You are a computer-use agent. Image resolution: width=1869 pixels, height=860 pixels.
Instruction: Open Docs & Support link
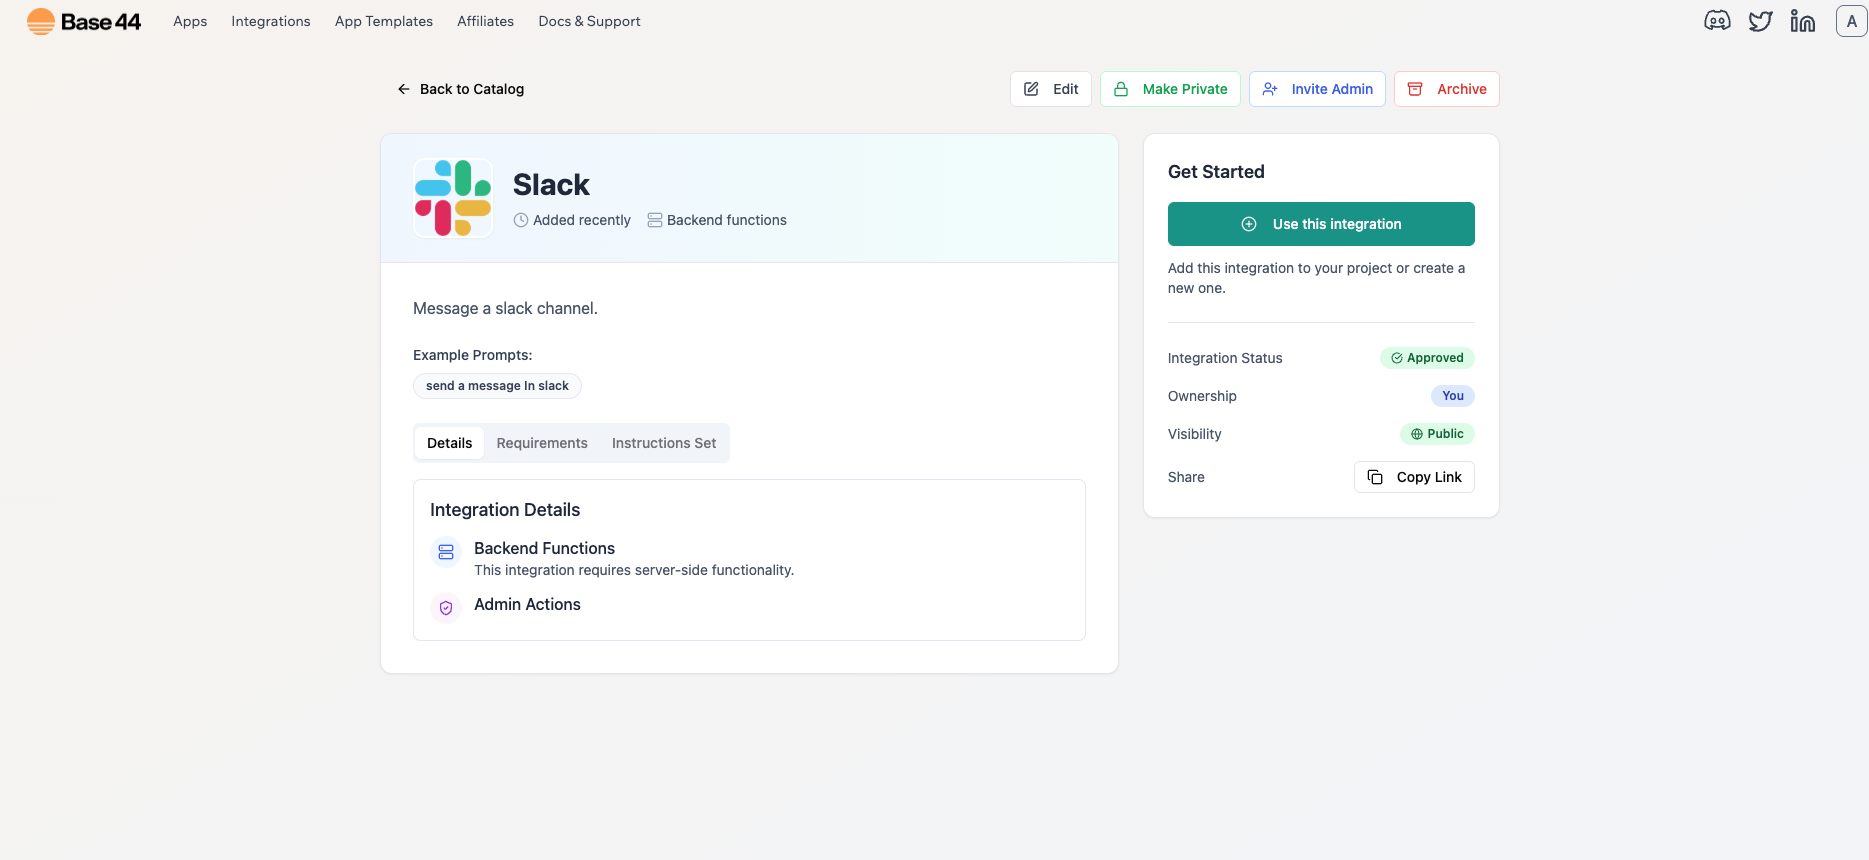click(x=589, y=21)
